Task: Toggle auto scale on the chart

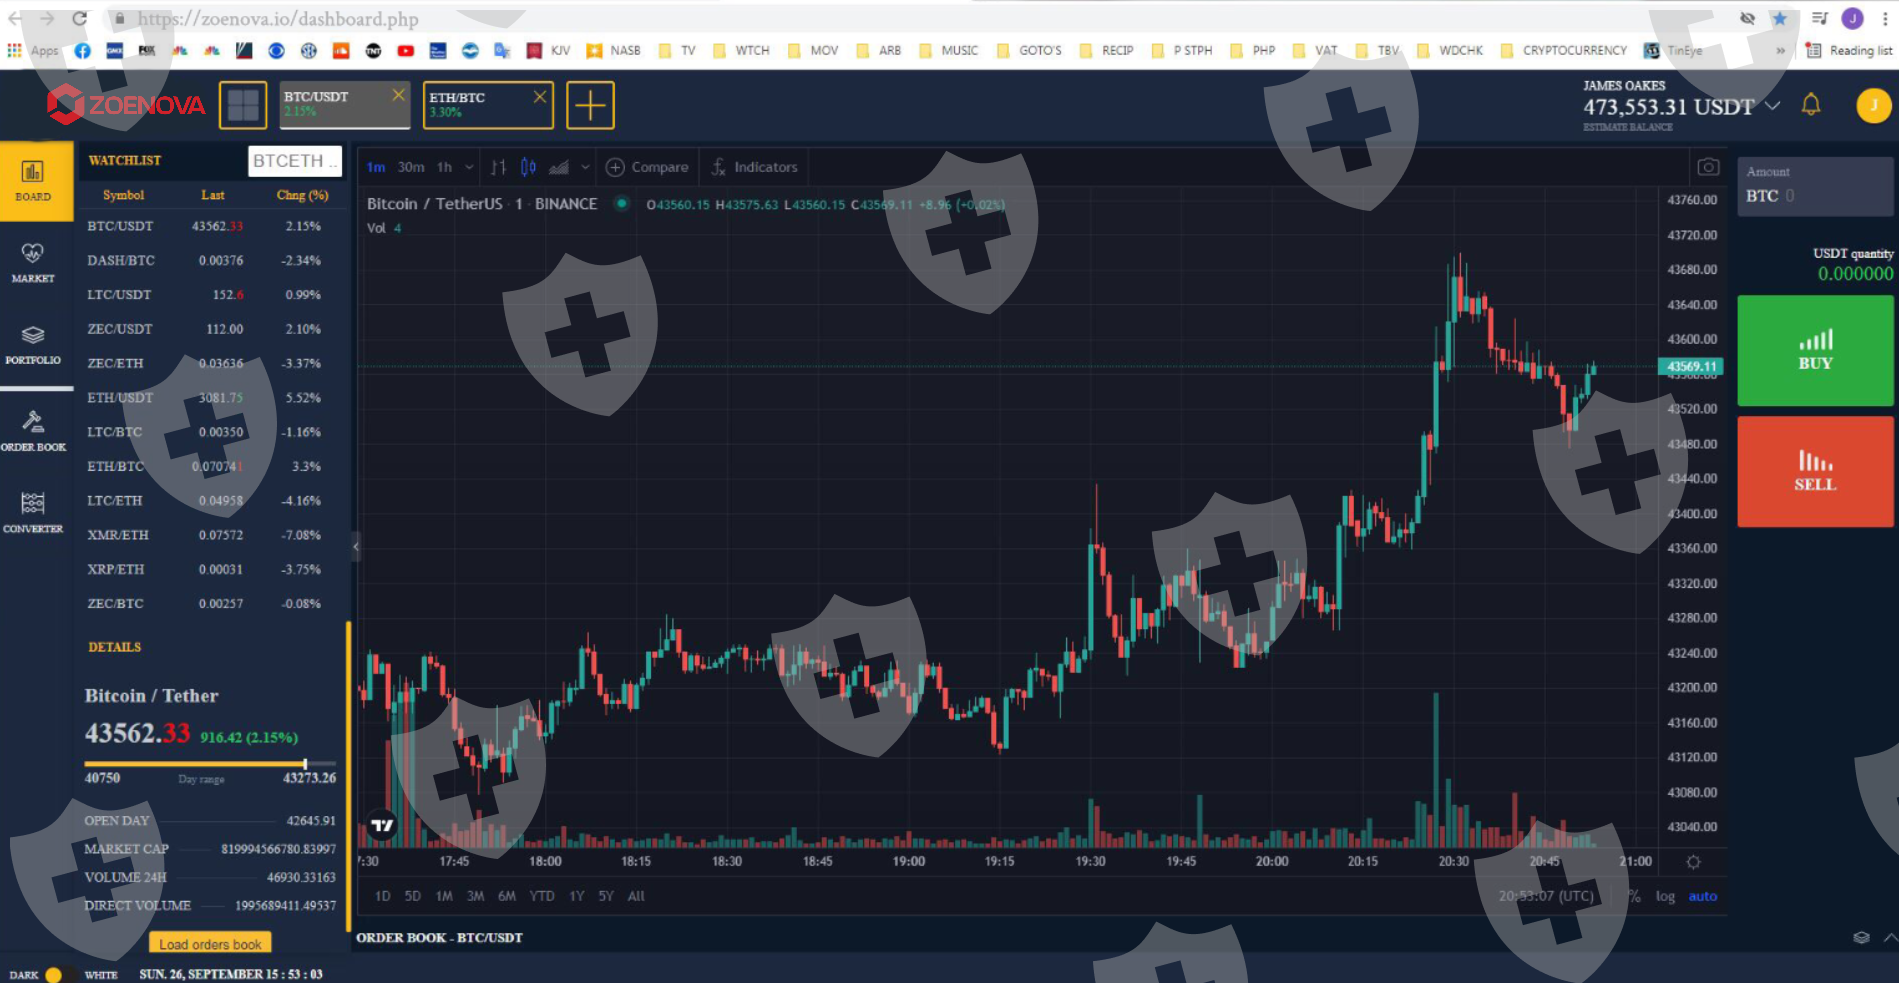Action: [x=1702, y=896]
